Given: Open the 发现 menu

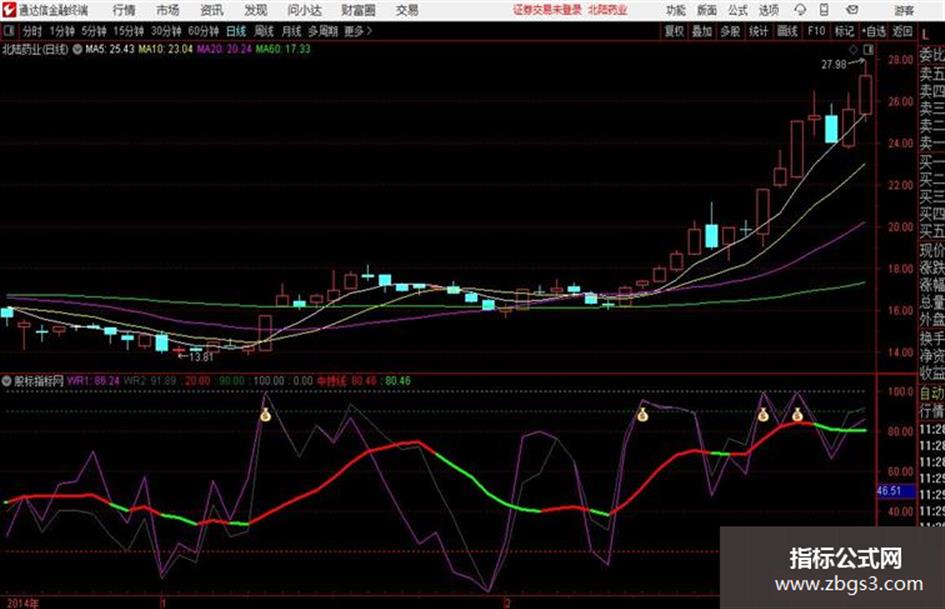Looking at the screenshot, I should 256,10.
